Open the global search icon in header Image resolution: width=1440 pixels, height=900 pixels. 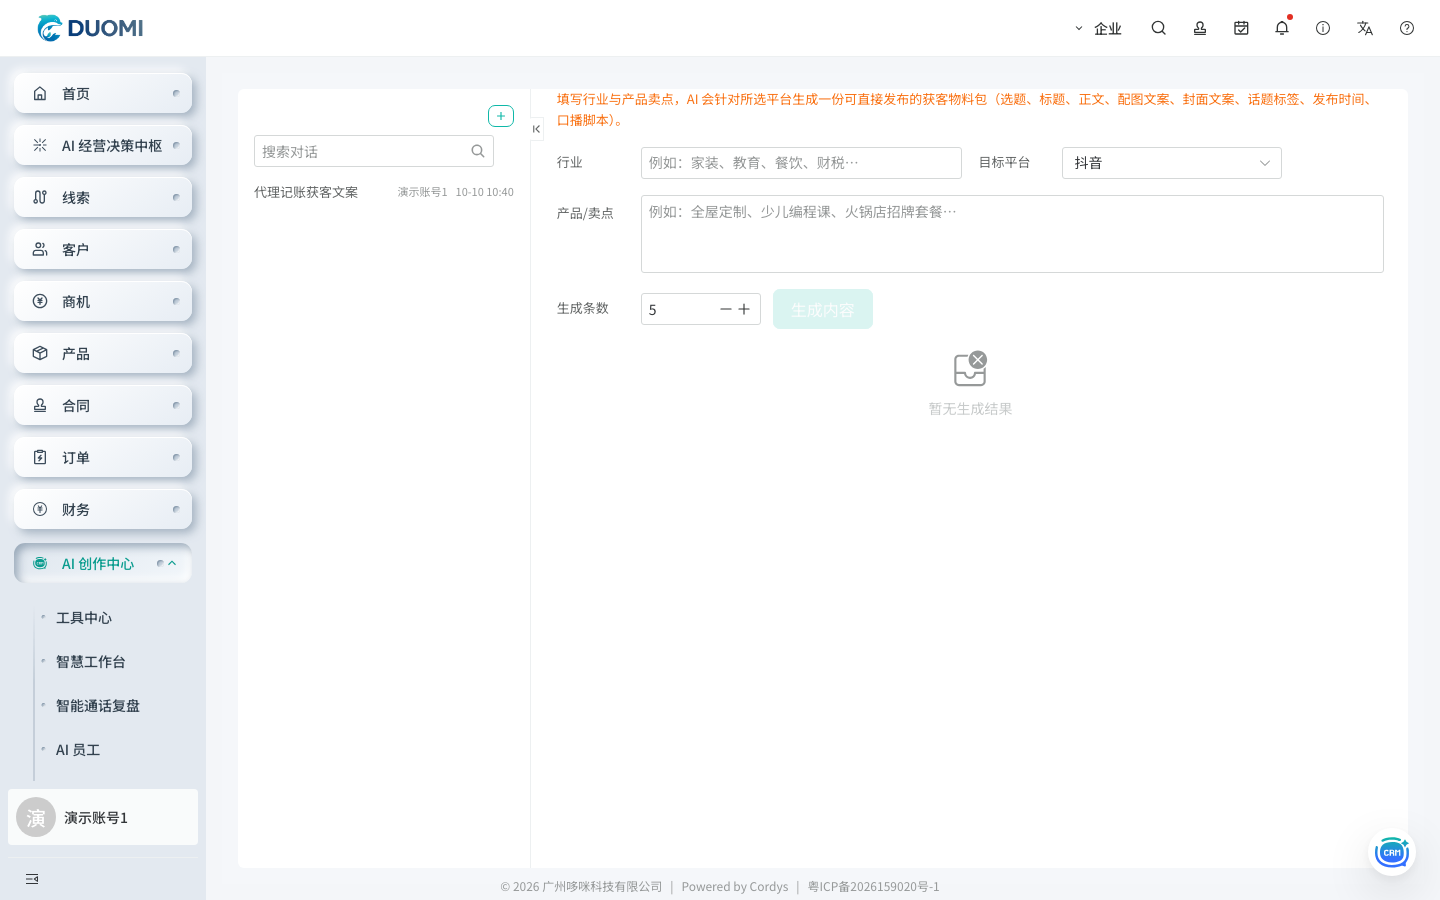(x=1159, y=28)
